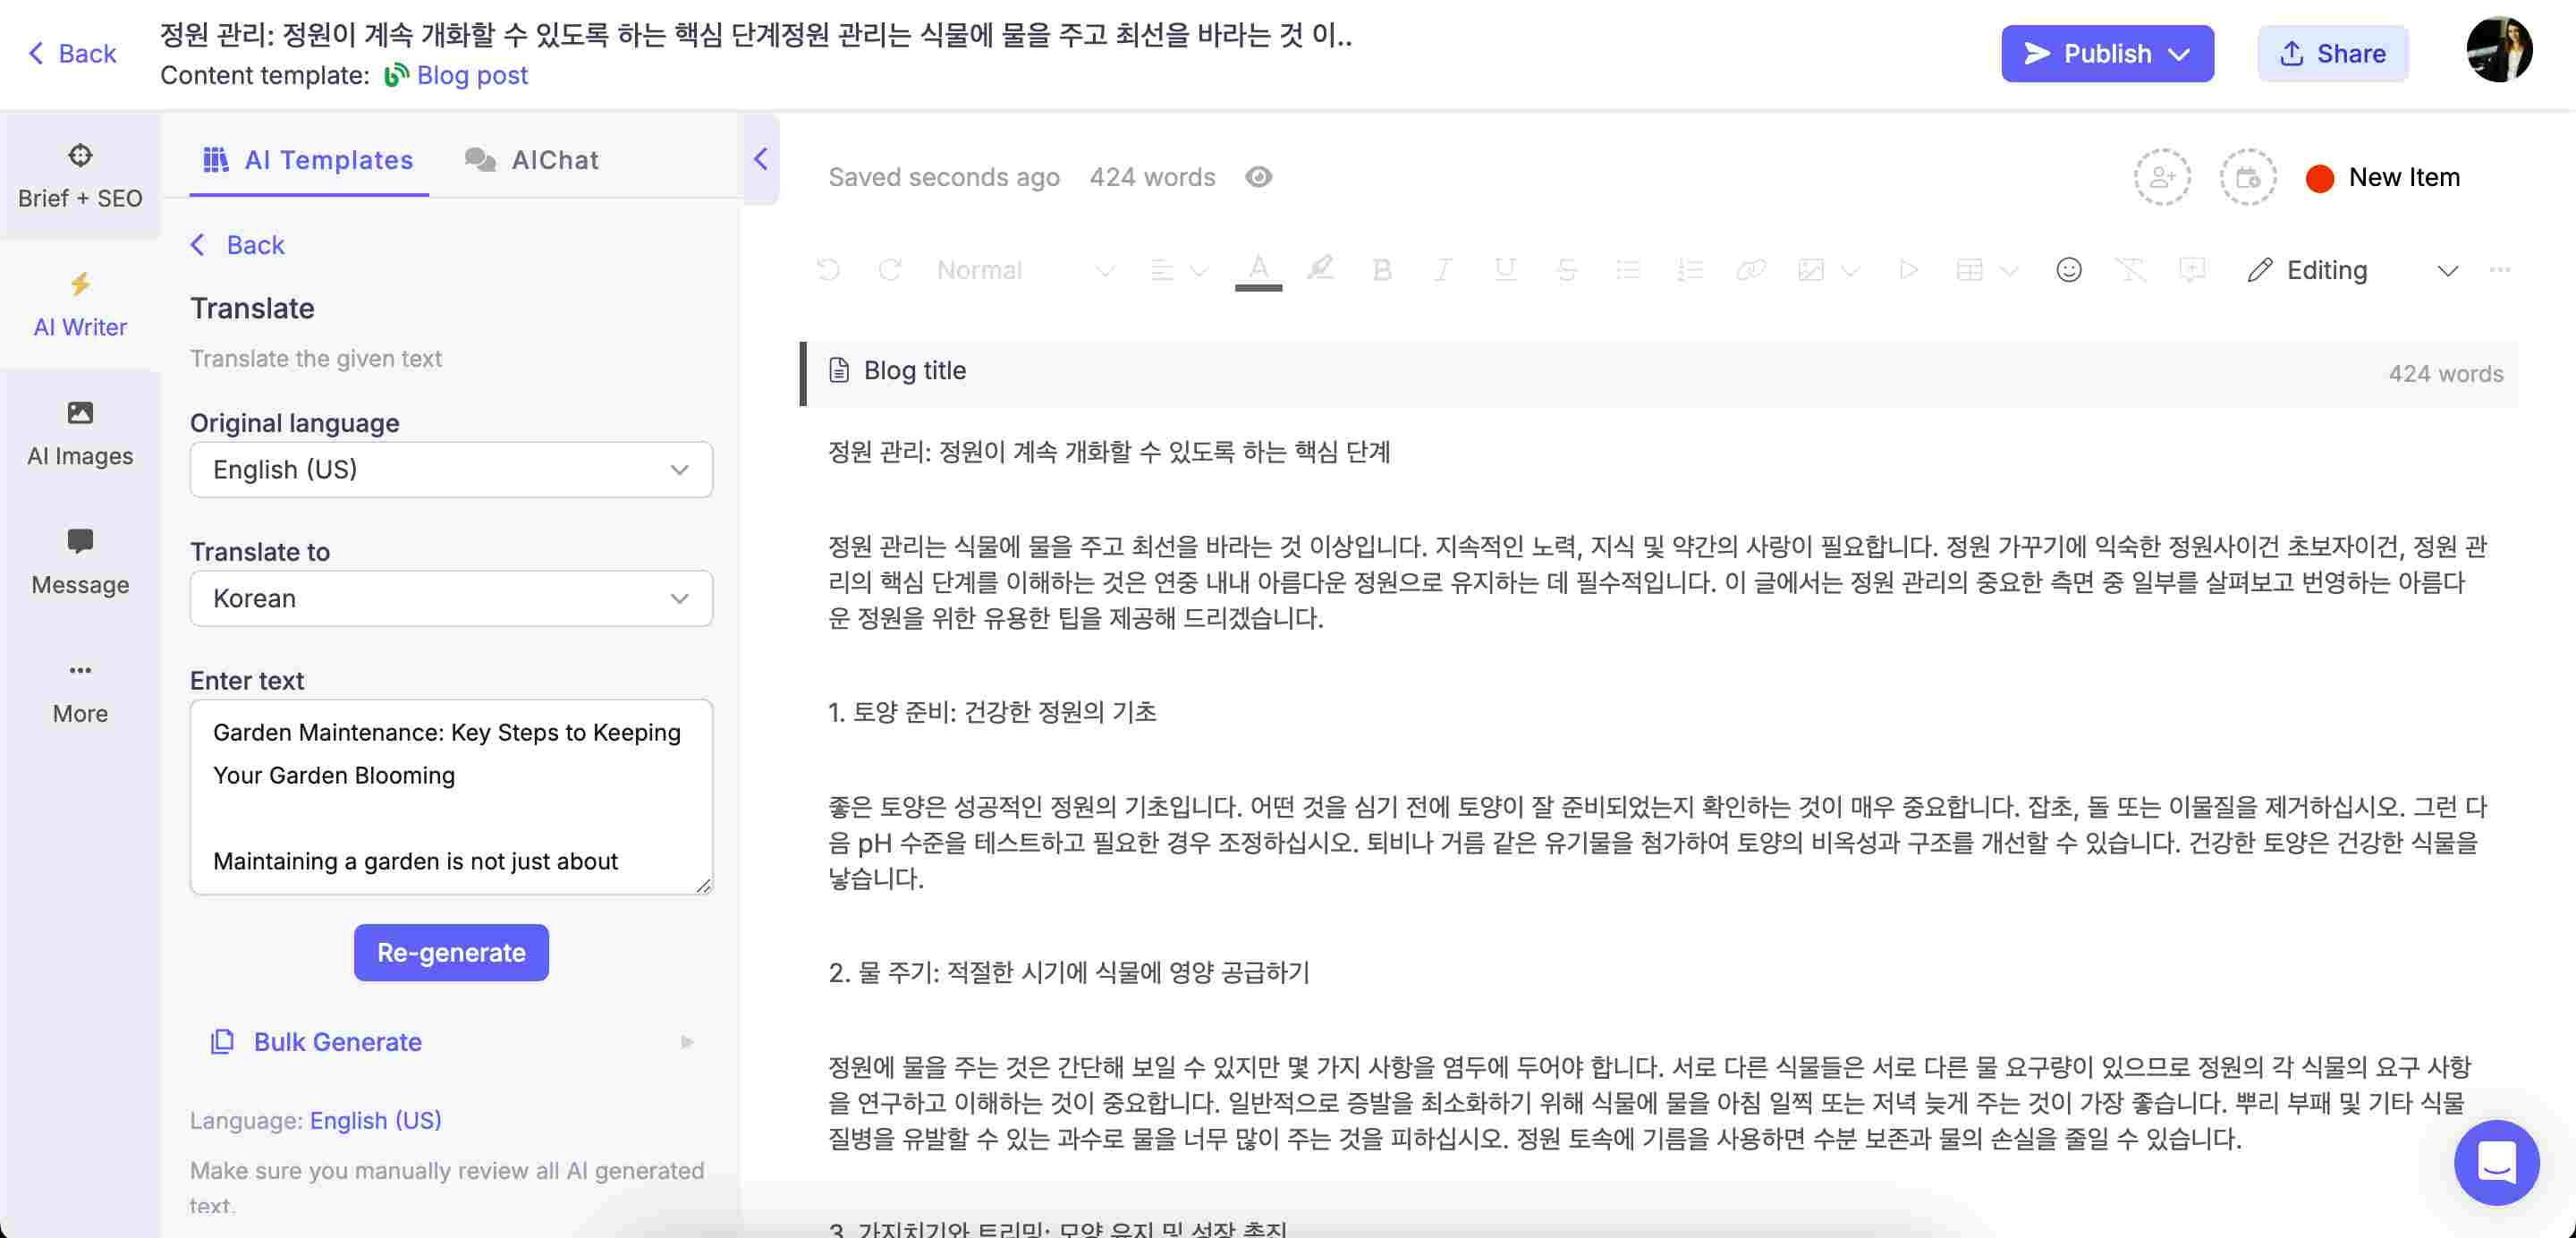Screen dimensions: 2576x1238
Task: Open the user profile avatar
Action: pos(2499,50)
